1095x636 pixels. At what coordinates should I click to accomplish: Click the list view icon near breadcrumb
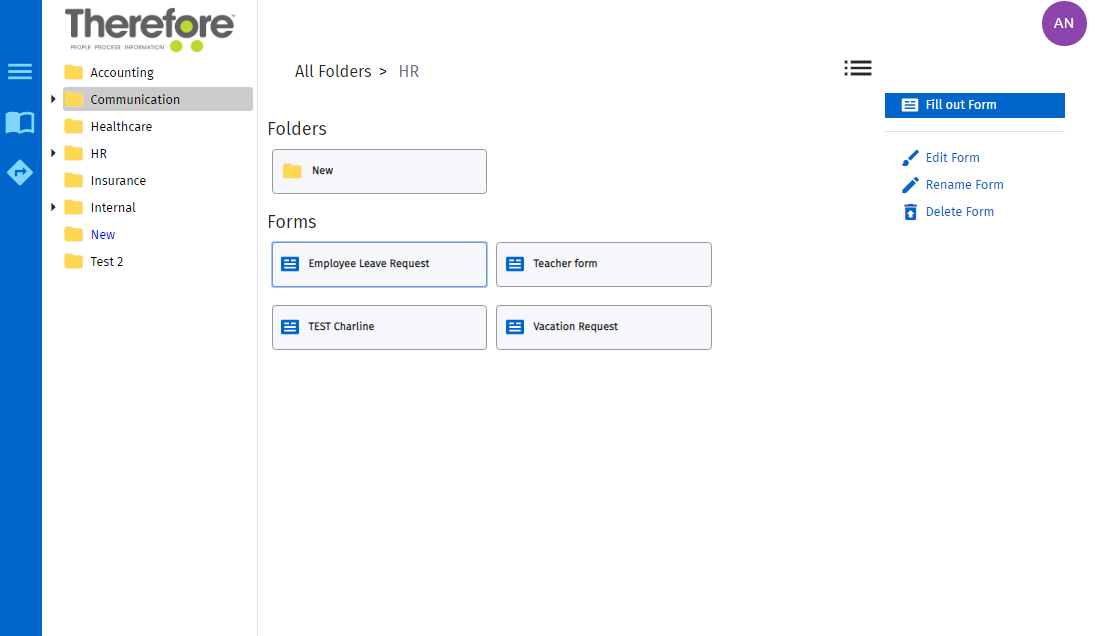[857, 68]
